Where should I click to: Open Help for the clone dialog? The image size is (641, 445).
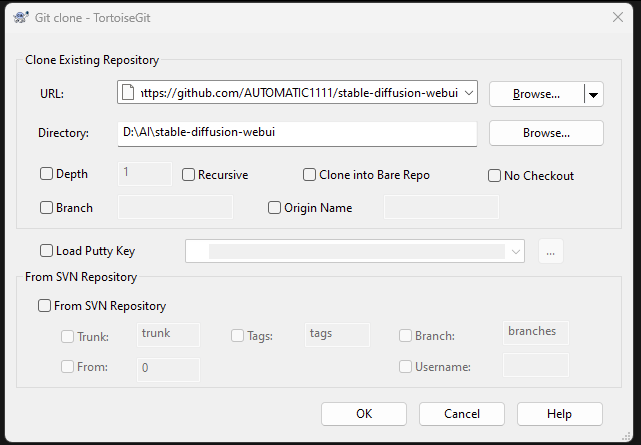coord(560,414)
